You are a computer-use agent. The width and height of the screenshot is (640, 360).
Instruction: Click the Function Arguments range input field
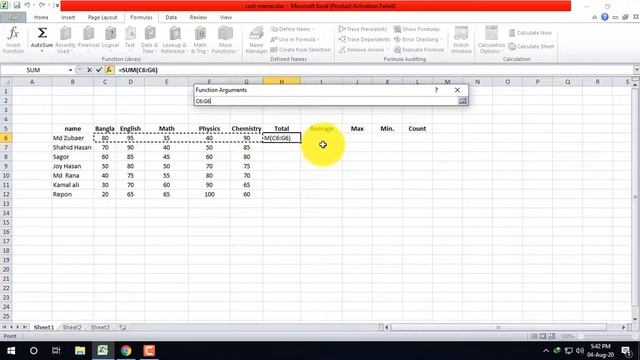tap(326, 101)
